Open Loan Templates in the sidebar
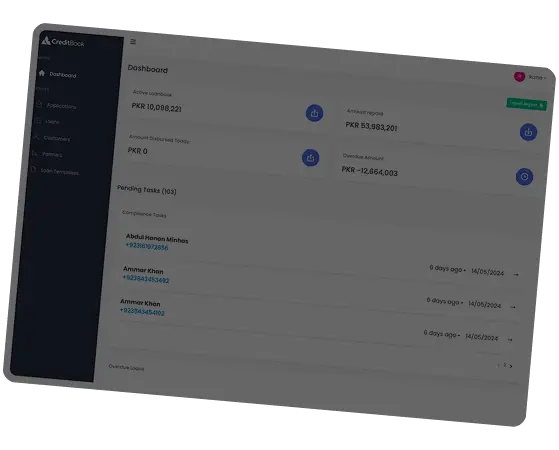 [55, 171]
